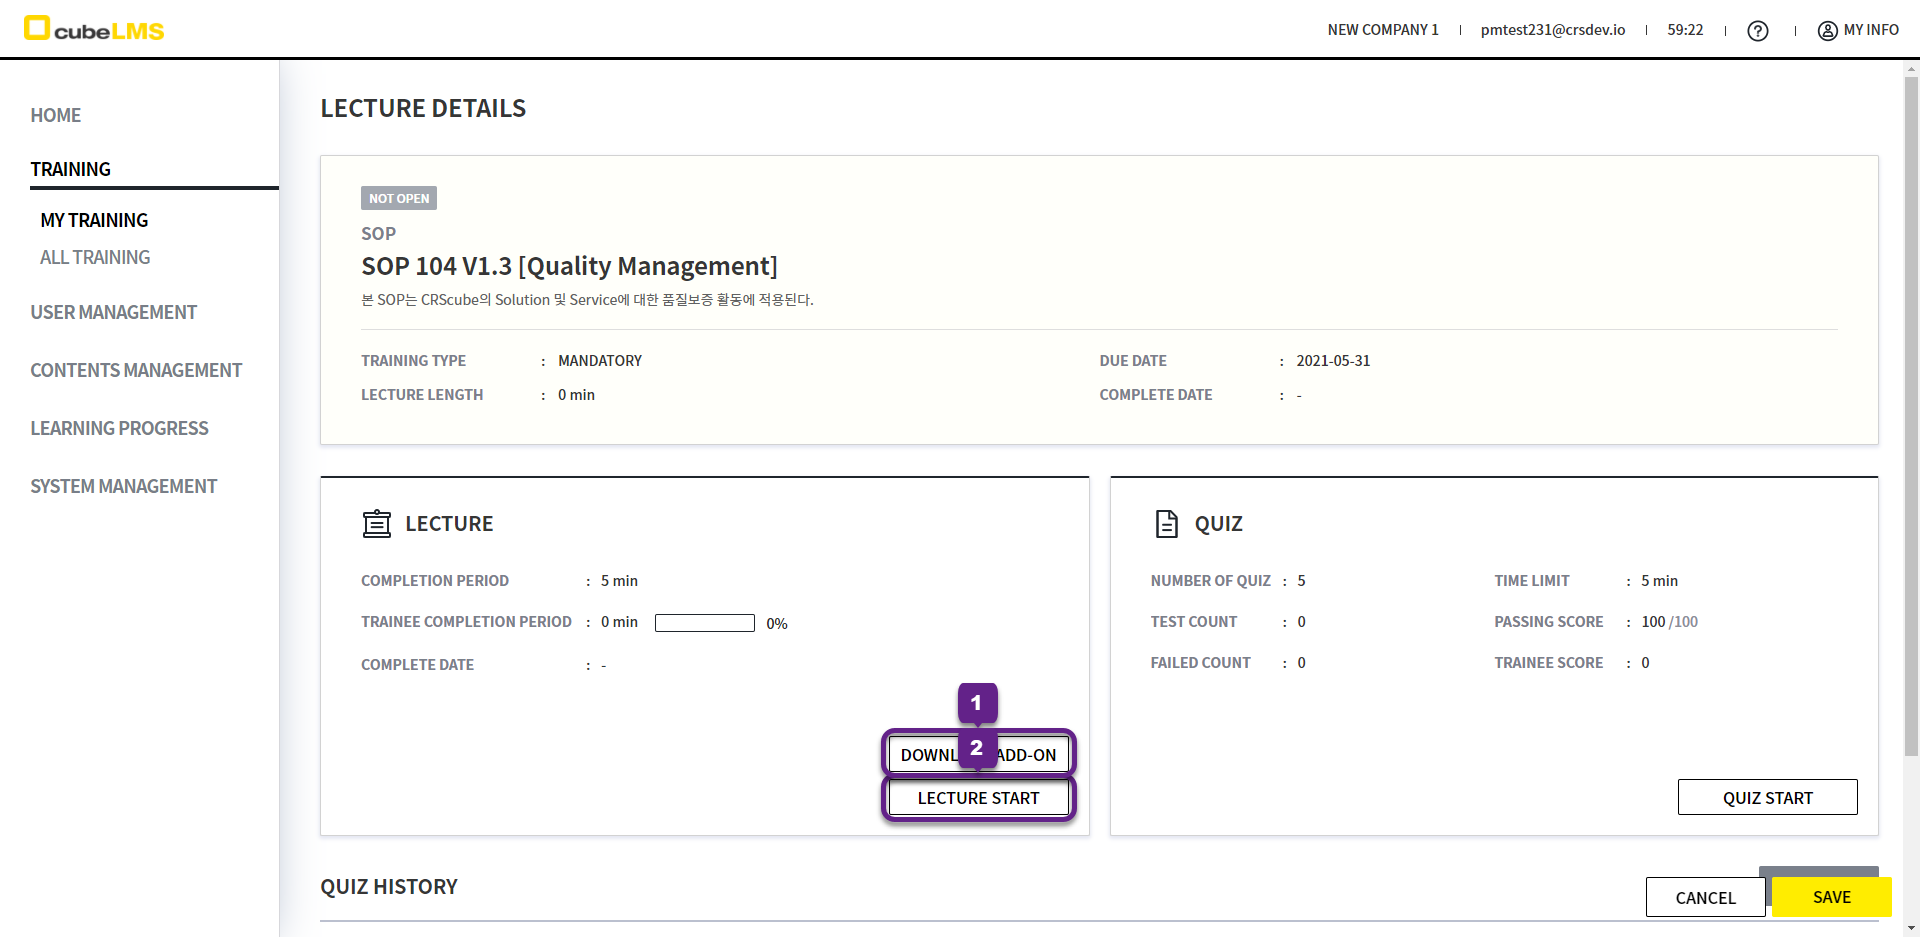
Task: Expand SYSTEM MANAGEMENT menu
Action: point(124,486)
